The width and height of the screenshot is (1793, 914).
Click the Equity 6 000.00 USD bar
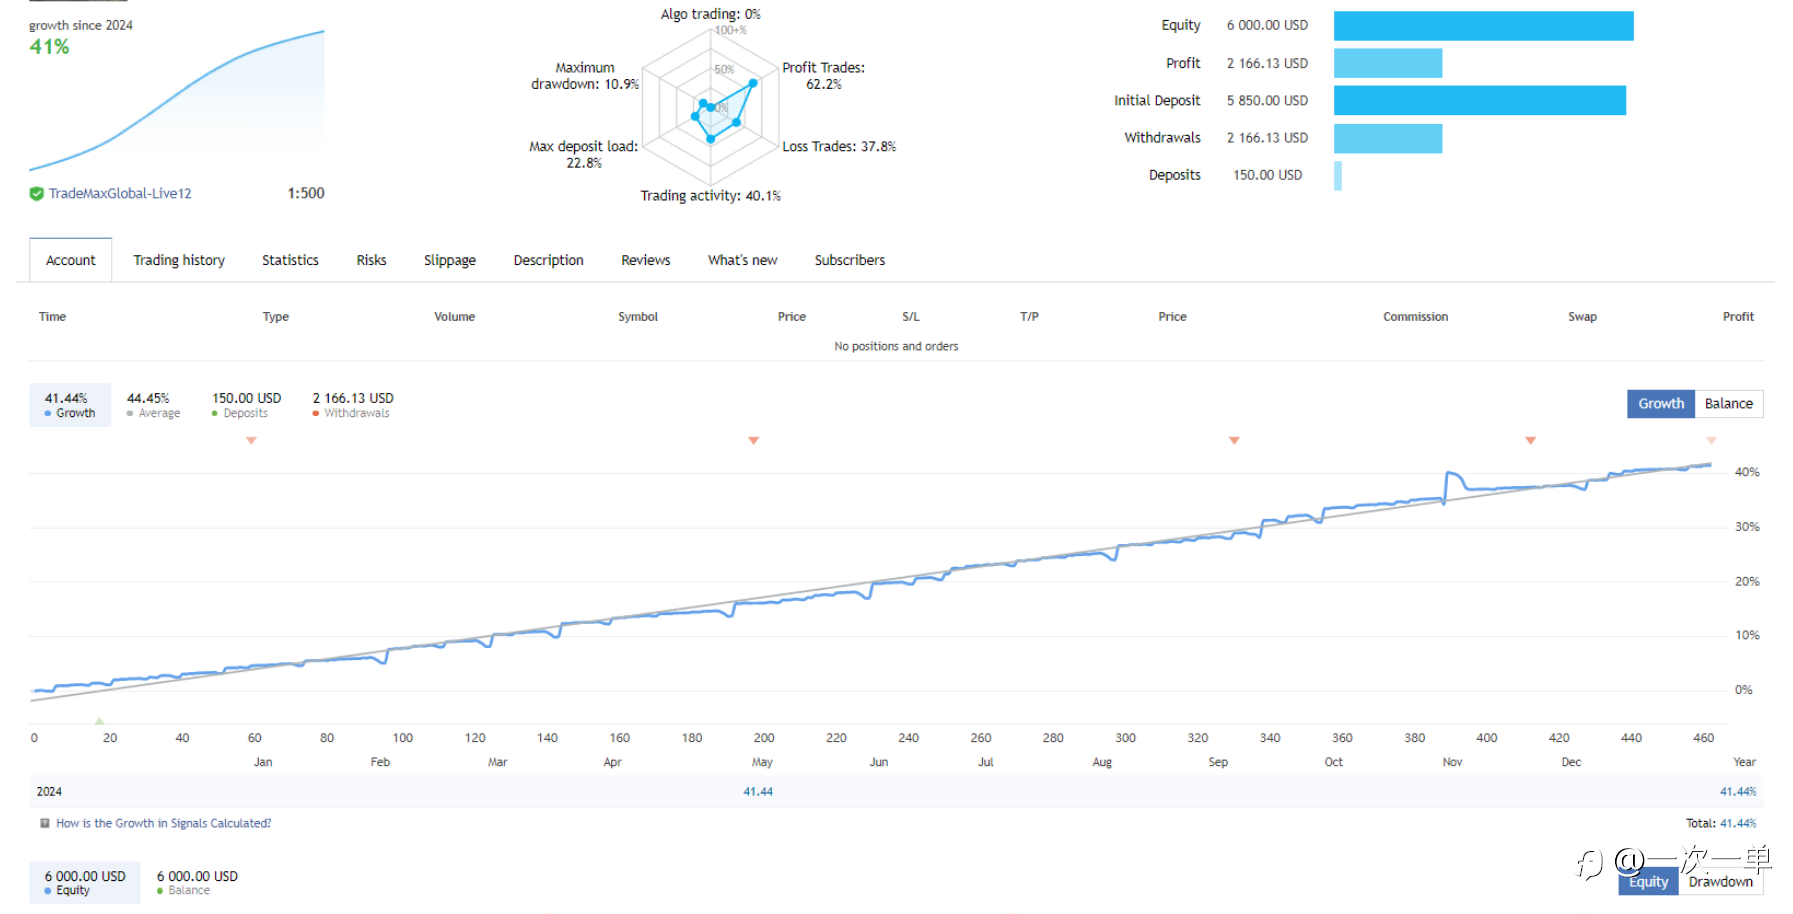[x=1483, y=26]
